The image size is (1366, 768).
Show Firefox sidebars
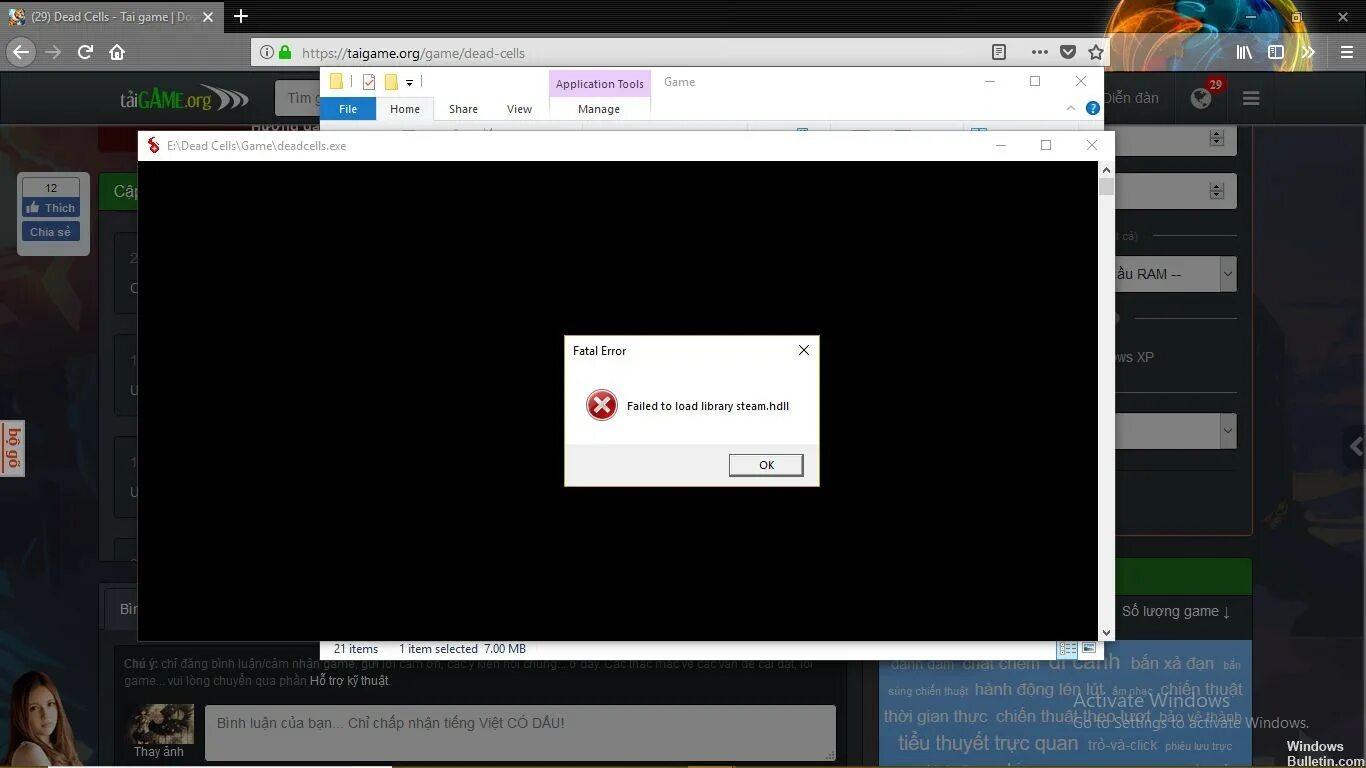[x=1276, y=52]
